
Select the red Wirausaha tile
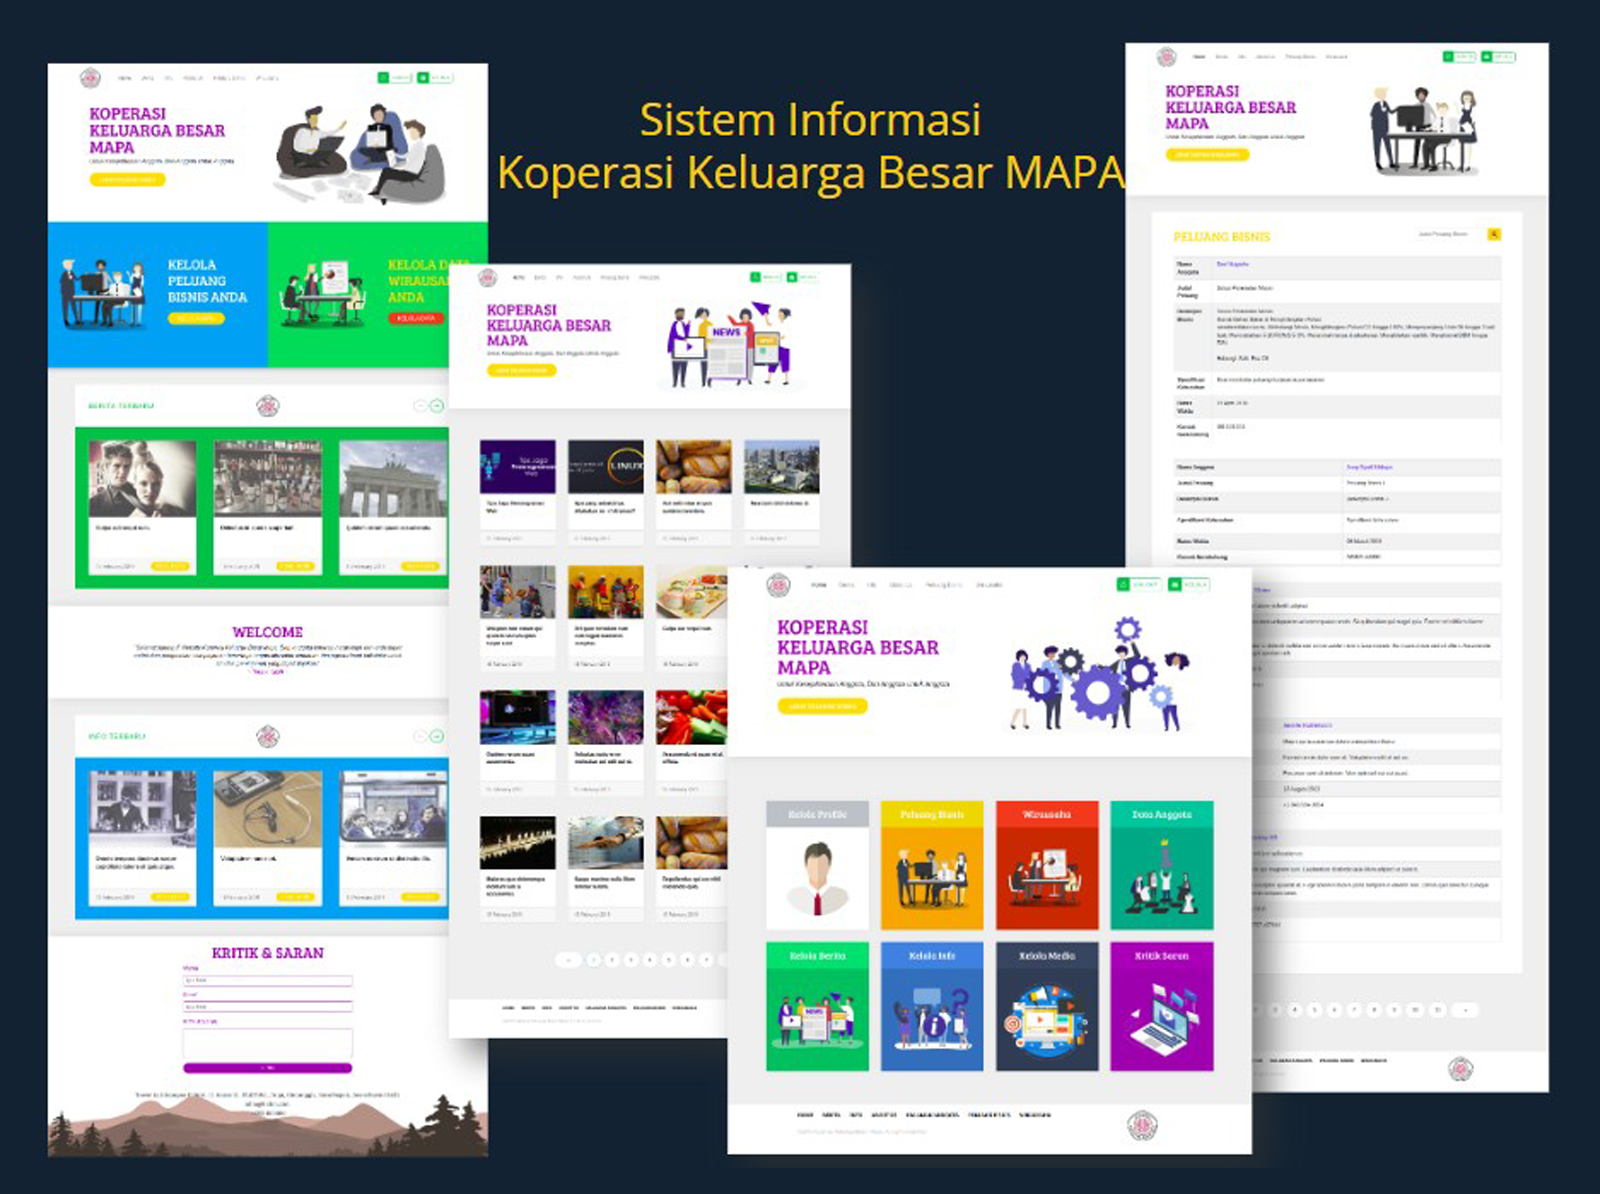coord(1046,866)
